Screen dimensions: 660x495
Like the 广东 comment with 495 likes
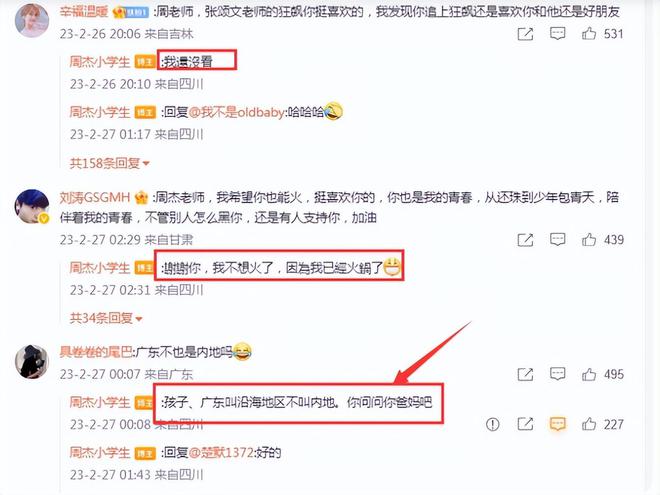(x=589, y=374)
